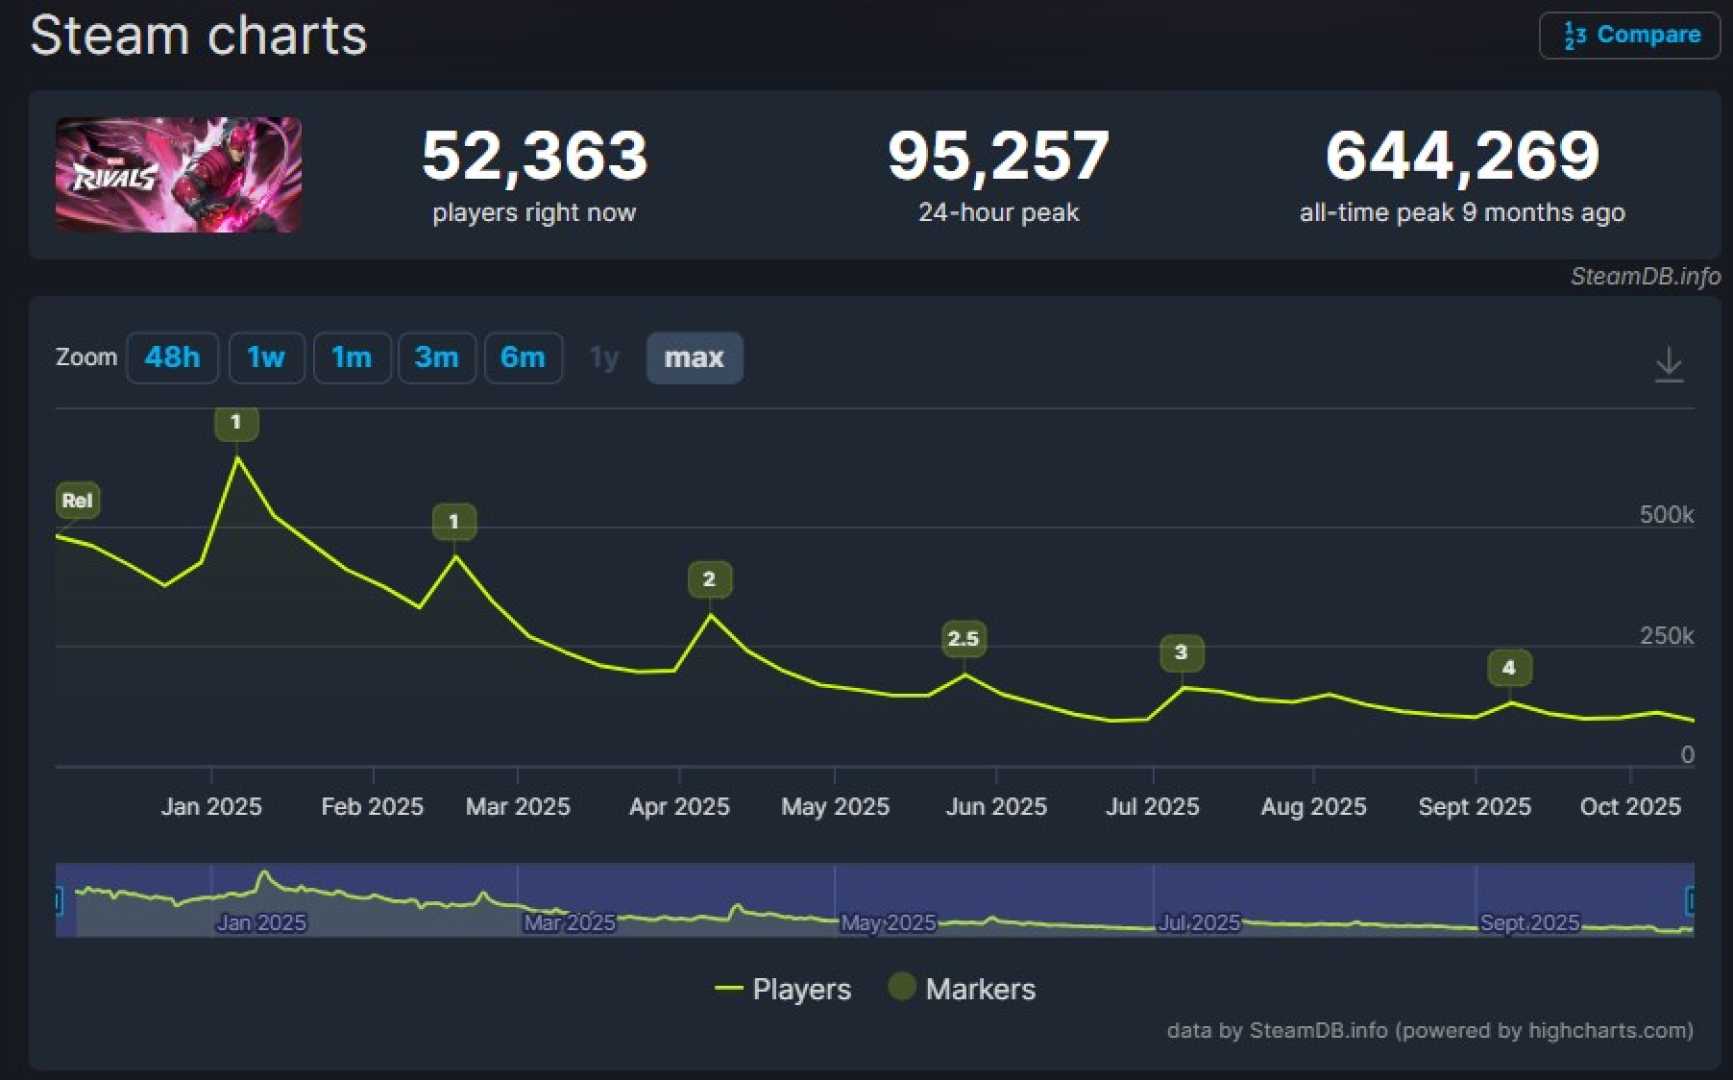Click the right navigator range handle

pos(1690,901)
